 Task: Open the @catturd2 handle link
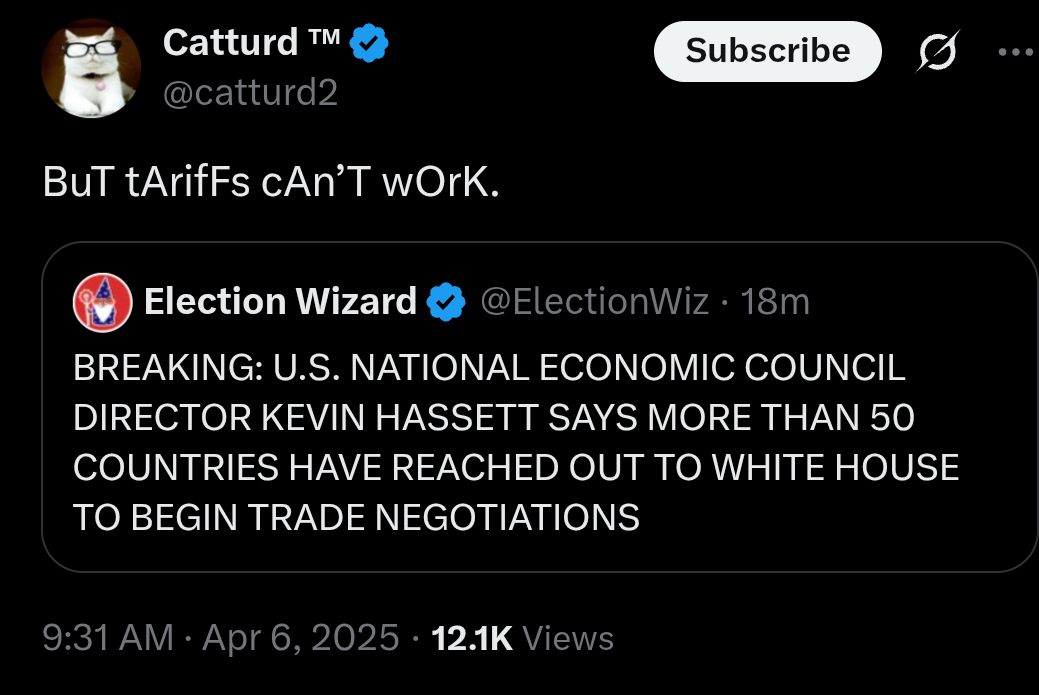[x=250, y=93]
